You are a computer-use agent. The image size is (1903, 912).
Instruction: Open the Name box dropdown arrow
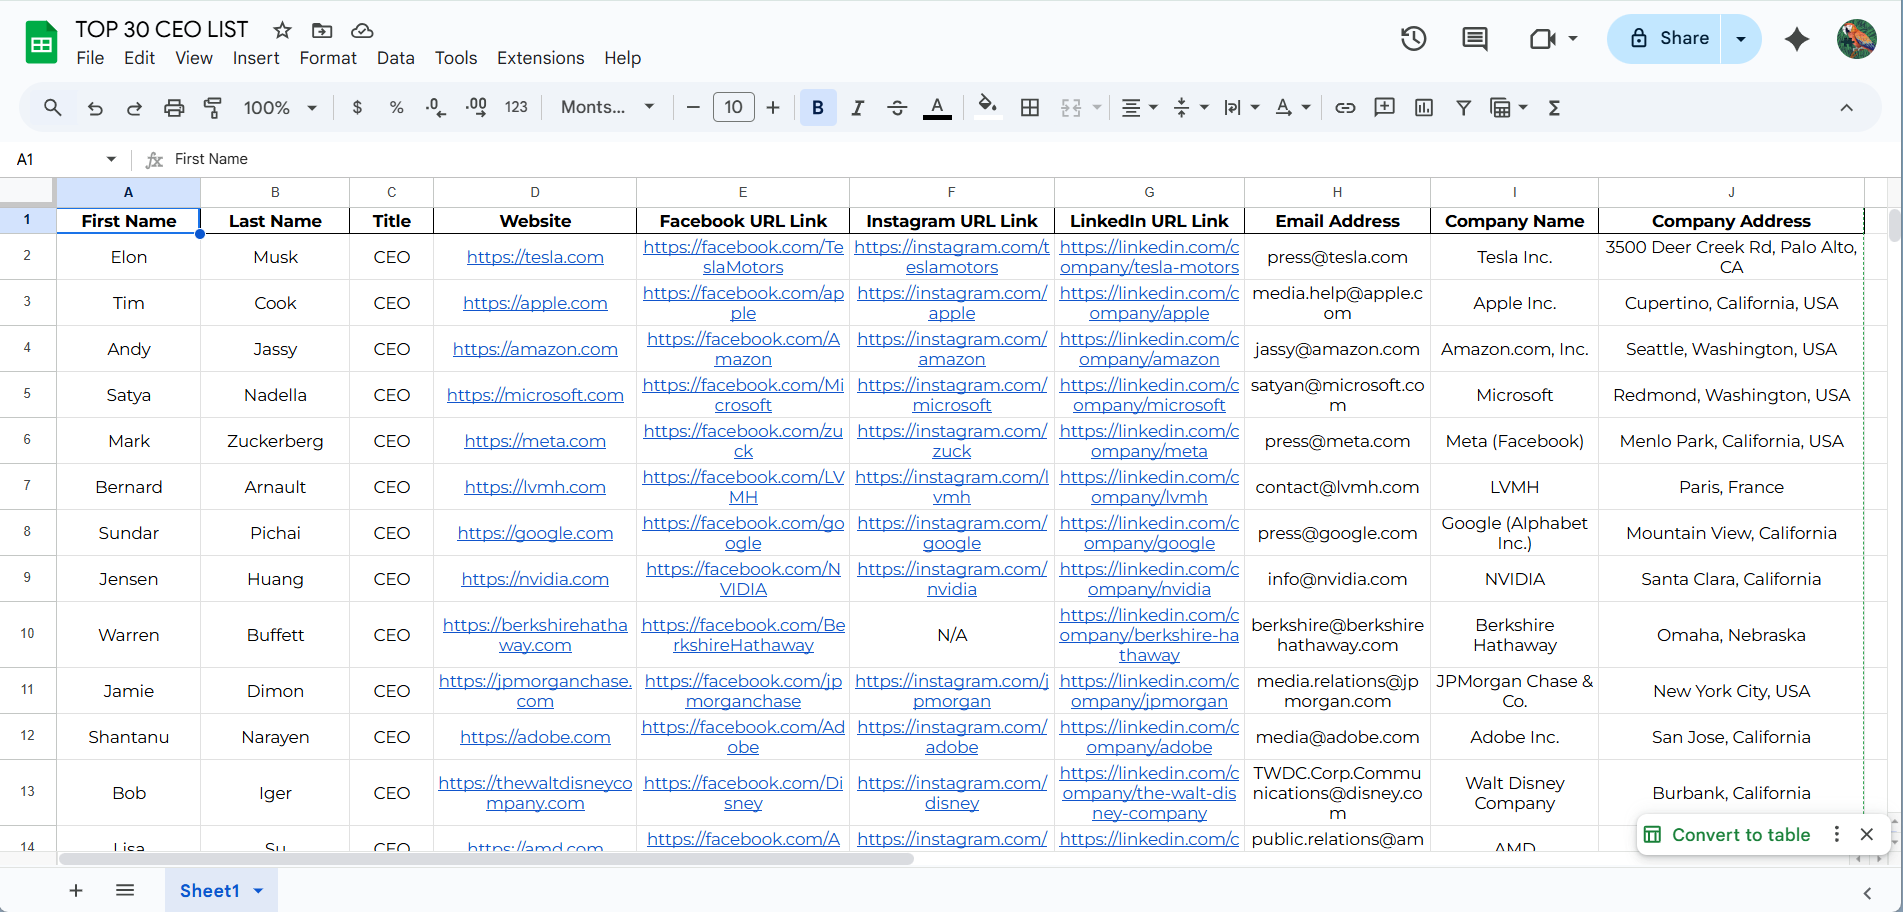click(111, 159)
